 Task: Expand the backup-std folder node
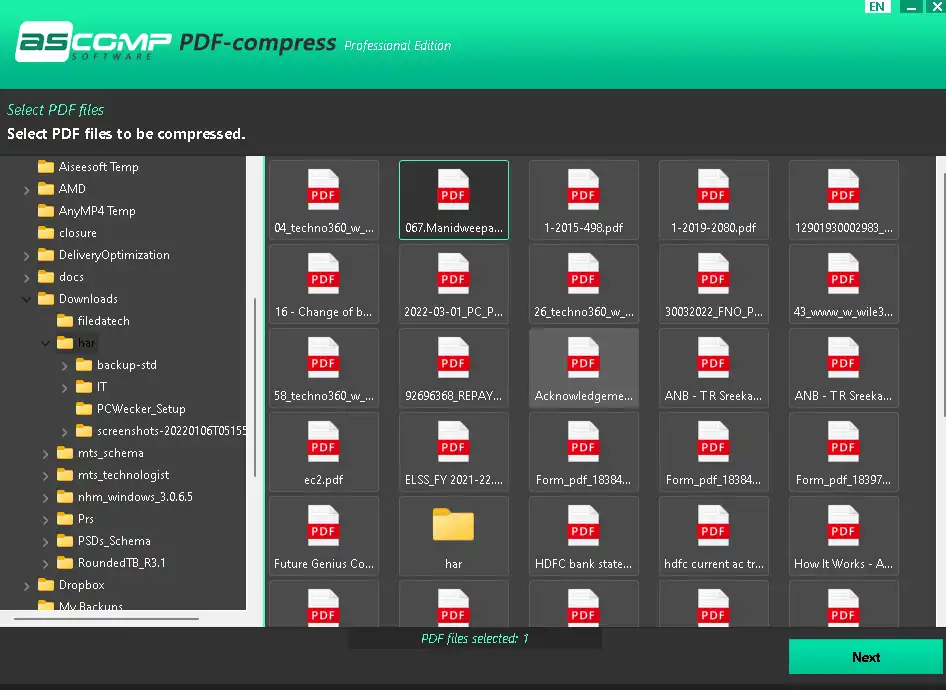tap(65, 366)
